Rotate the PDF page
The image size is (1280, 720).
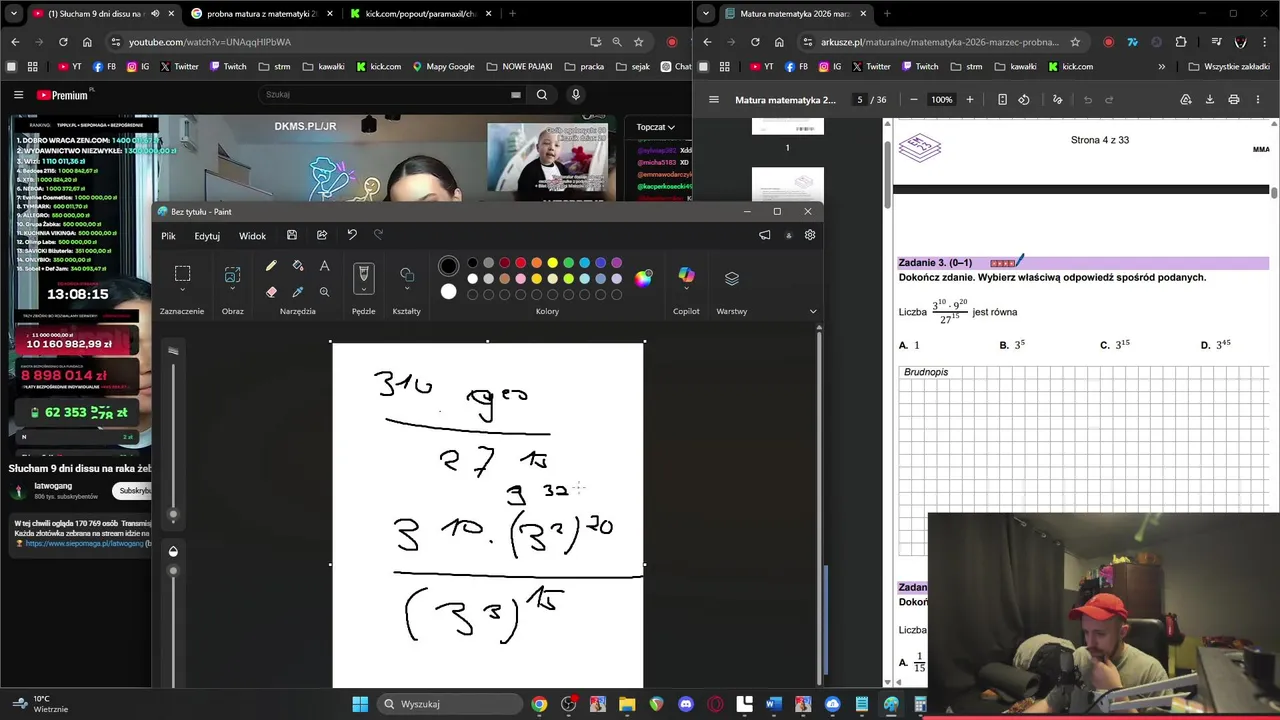point(1024,100)
